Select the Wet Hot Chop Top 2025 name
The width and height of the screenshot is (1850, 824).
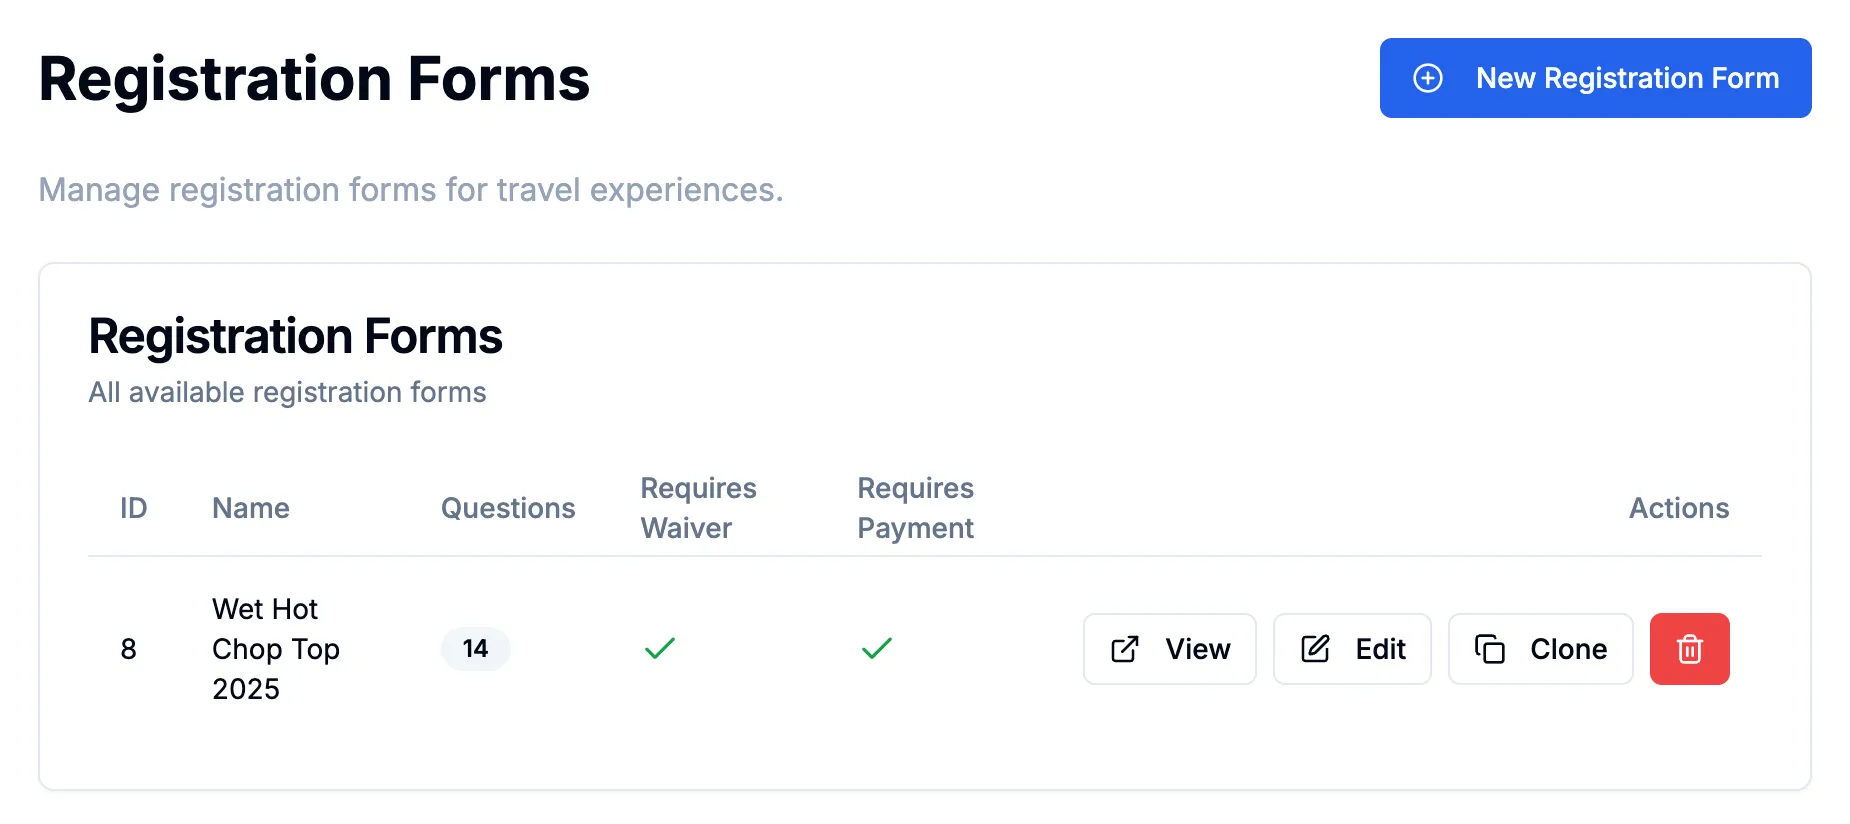click(276, 649)
